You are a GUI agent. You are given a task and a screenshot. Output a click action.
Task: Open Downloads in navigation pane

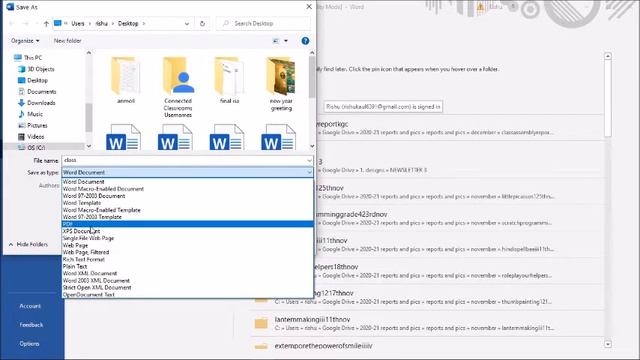41,103
